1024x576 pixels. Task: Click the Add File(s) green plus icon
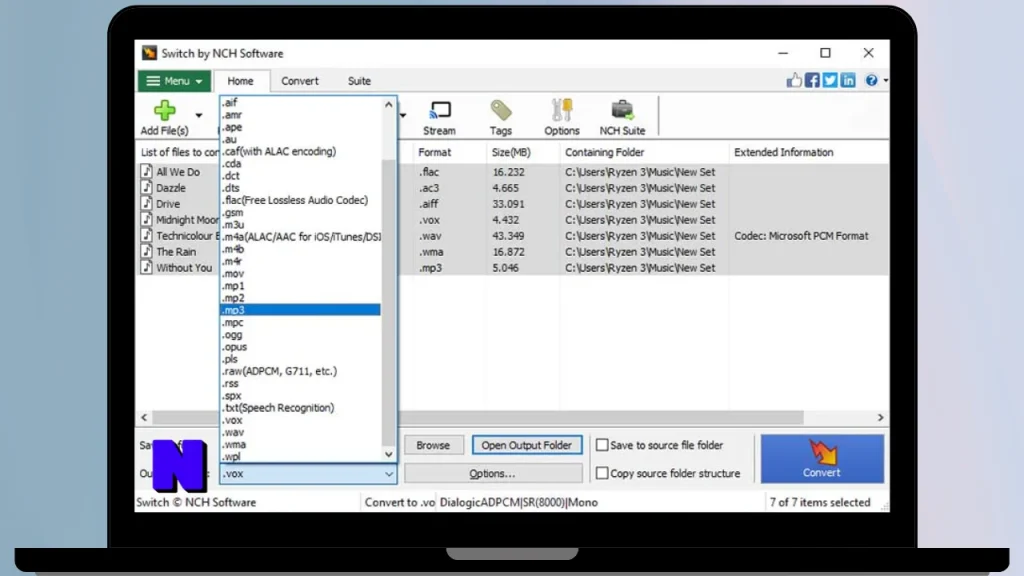pos(165,110)
